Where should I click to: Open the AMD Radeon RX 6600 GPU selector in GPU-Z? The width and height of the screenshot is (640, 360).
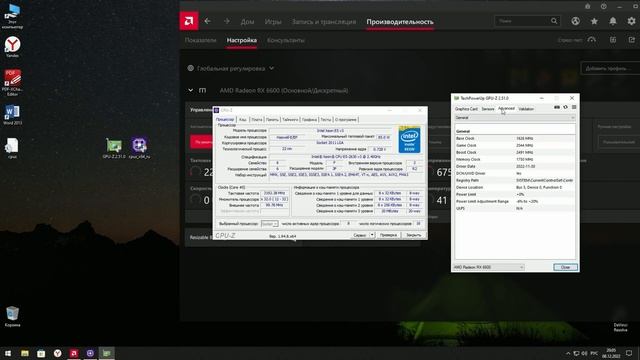tap(489, 267)
